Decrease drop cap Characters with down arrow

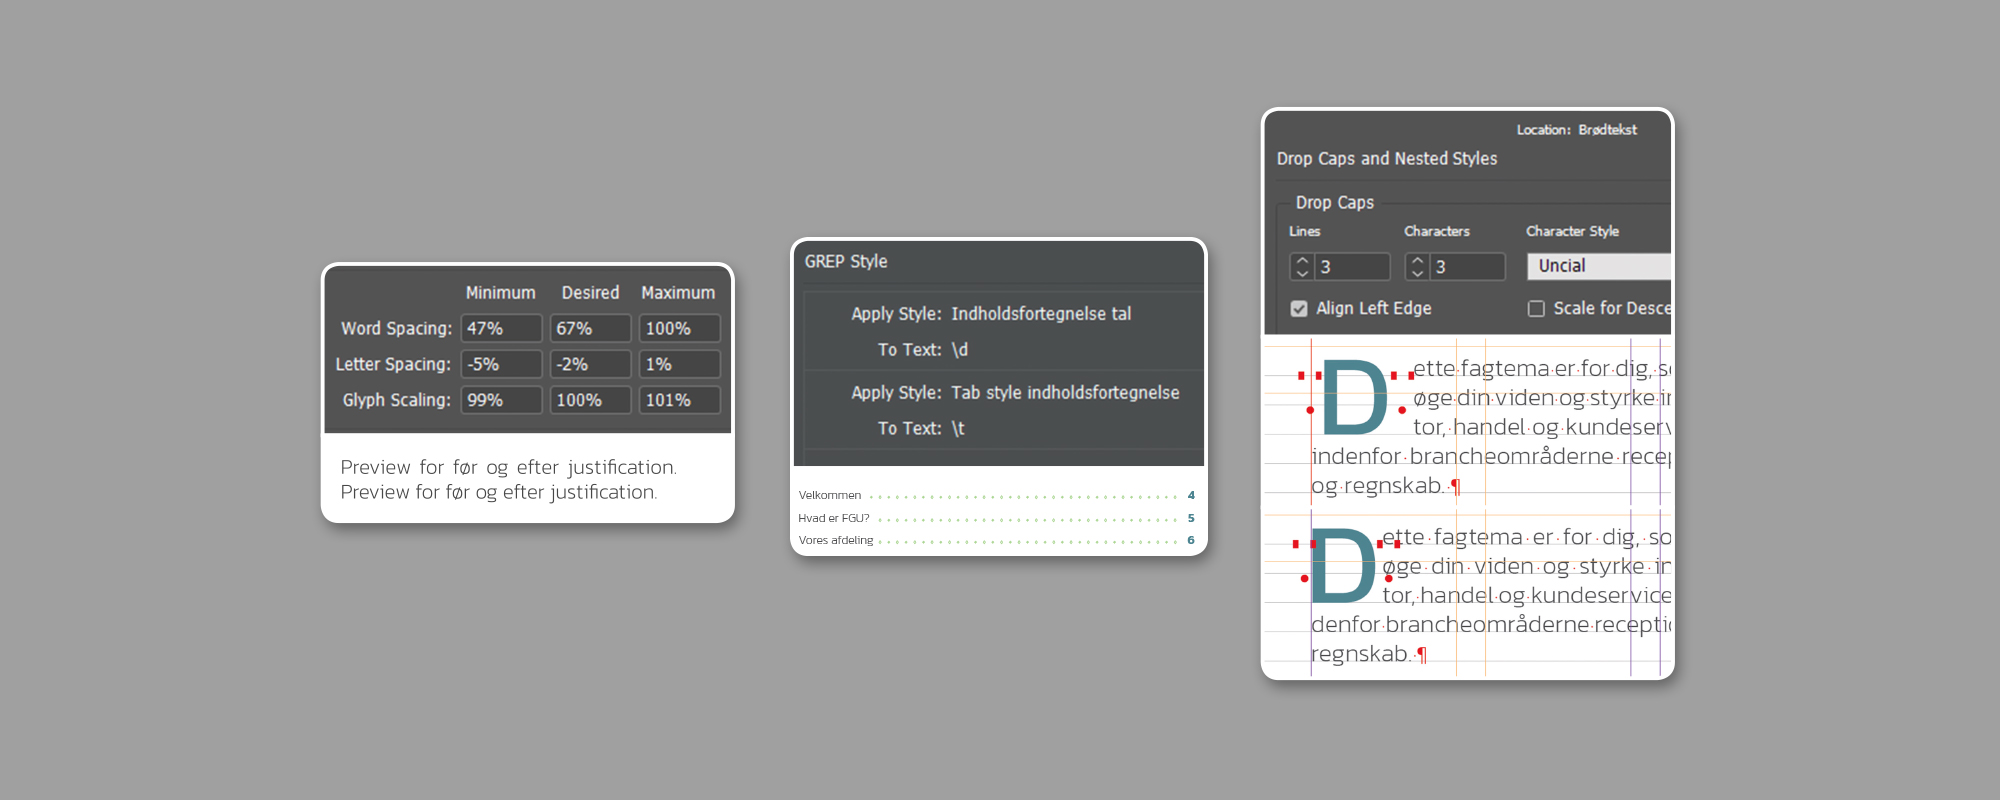tap(1417, 273)
